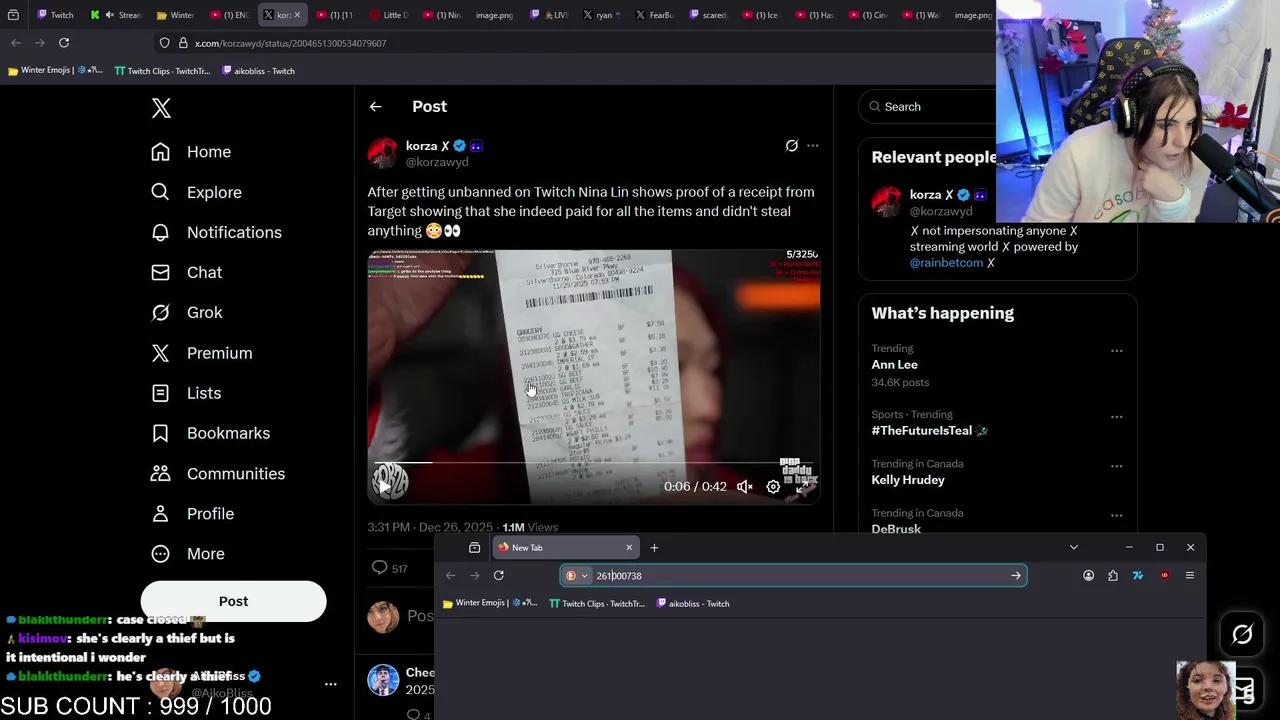Switch to the FearBu browser tab
Viewport: 1280px width, 720px height.
click(x=655, y=15)
